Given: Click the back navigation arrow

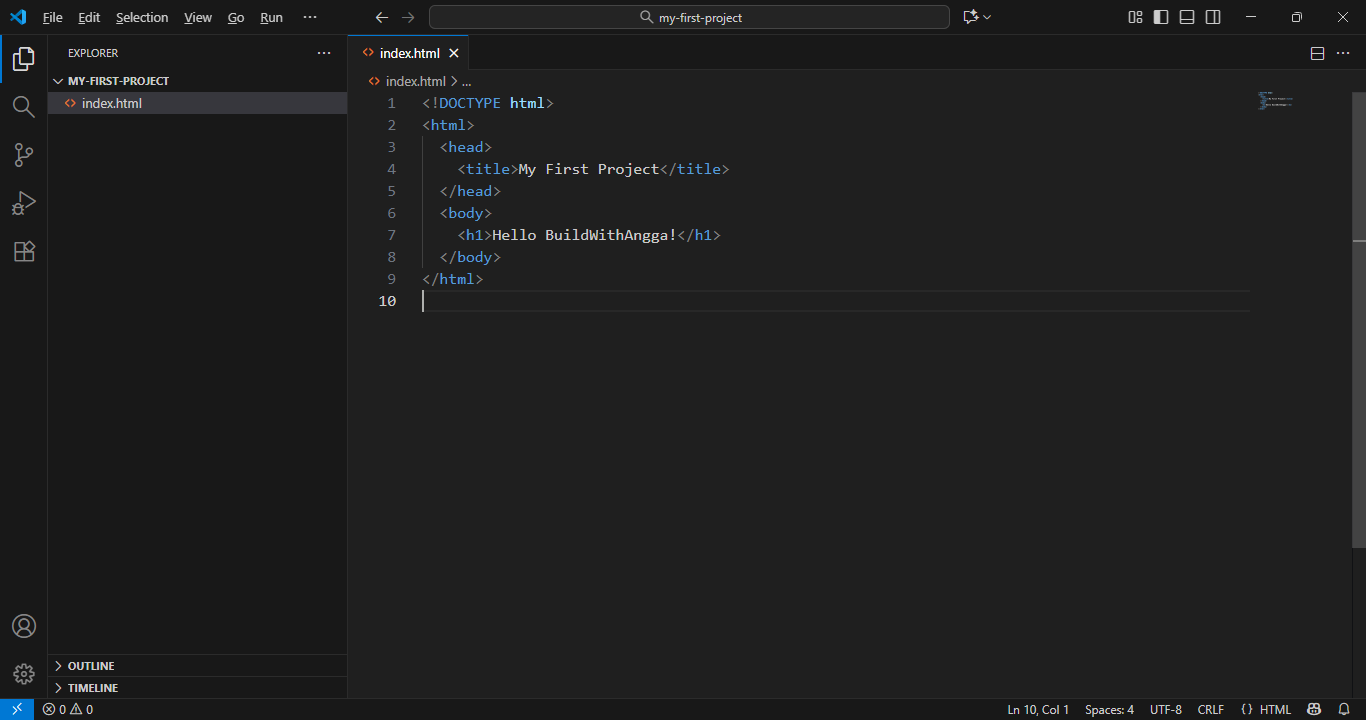Looking at the screenshot, I should point(381,17).
